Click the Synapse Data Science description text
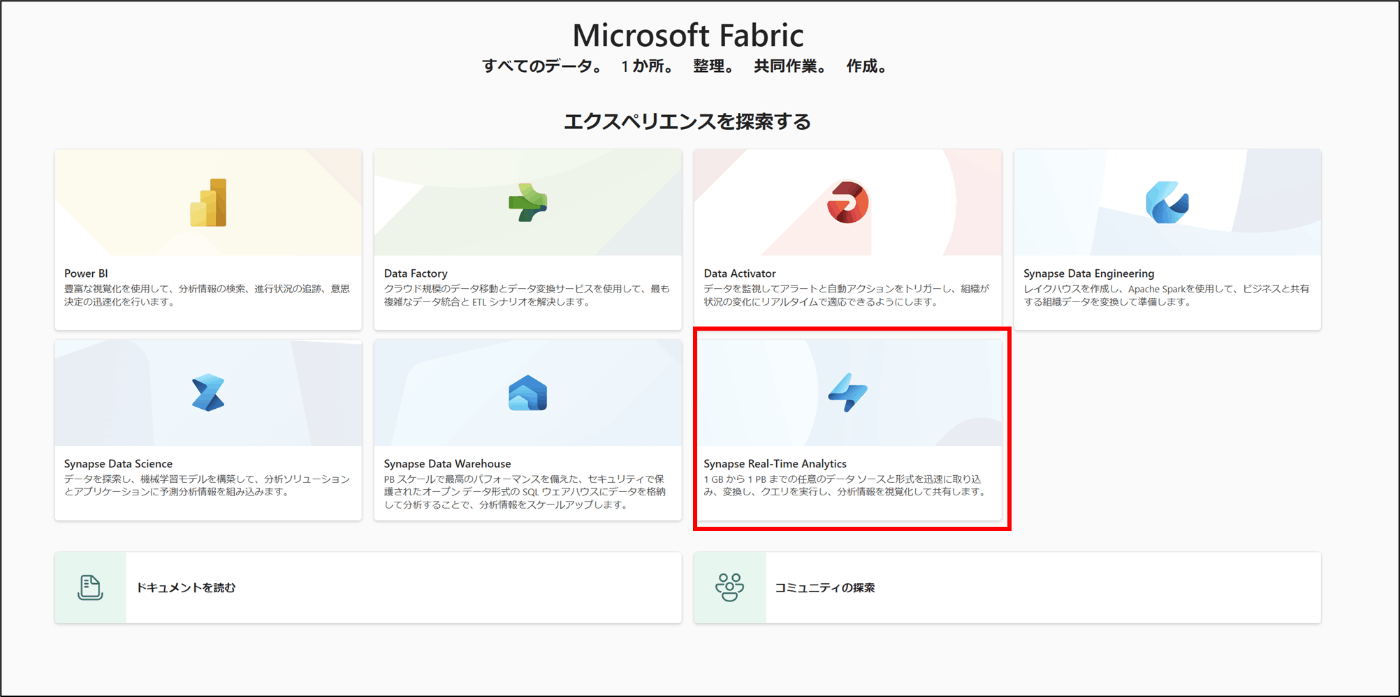The image size is (1400, 697). click(207, 486)
